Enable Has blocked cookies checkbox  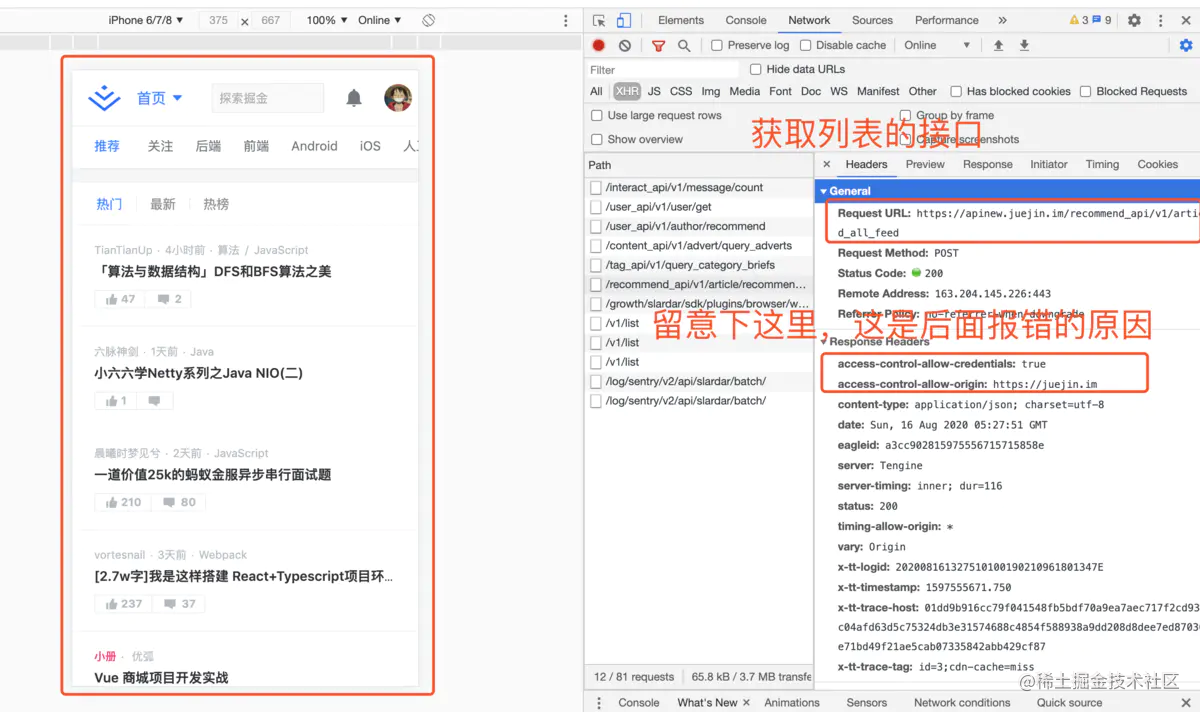tap(956, 91)
